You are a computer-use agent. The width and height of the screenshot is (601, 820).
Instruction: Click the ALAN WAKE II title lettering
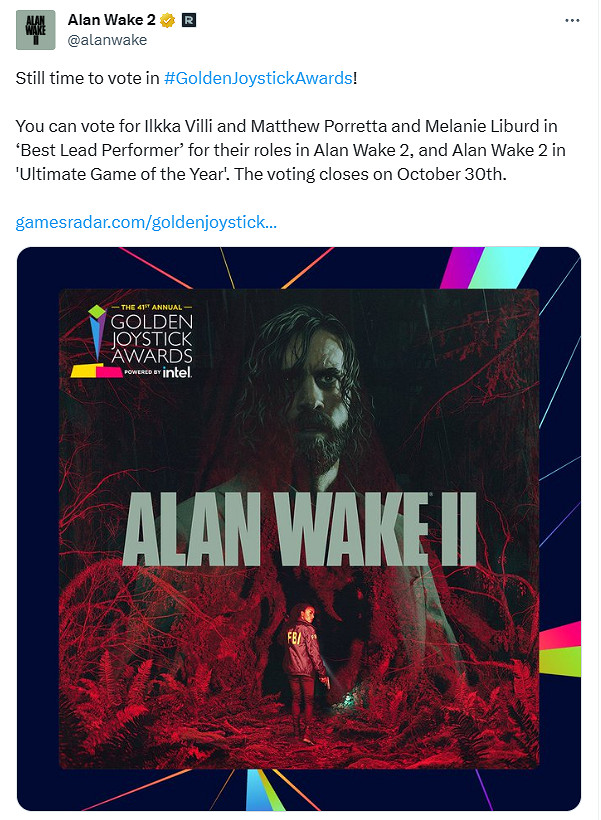click(299, 529)
